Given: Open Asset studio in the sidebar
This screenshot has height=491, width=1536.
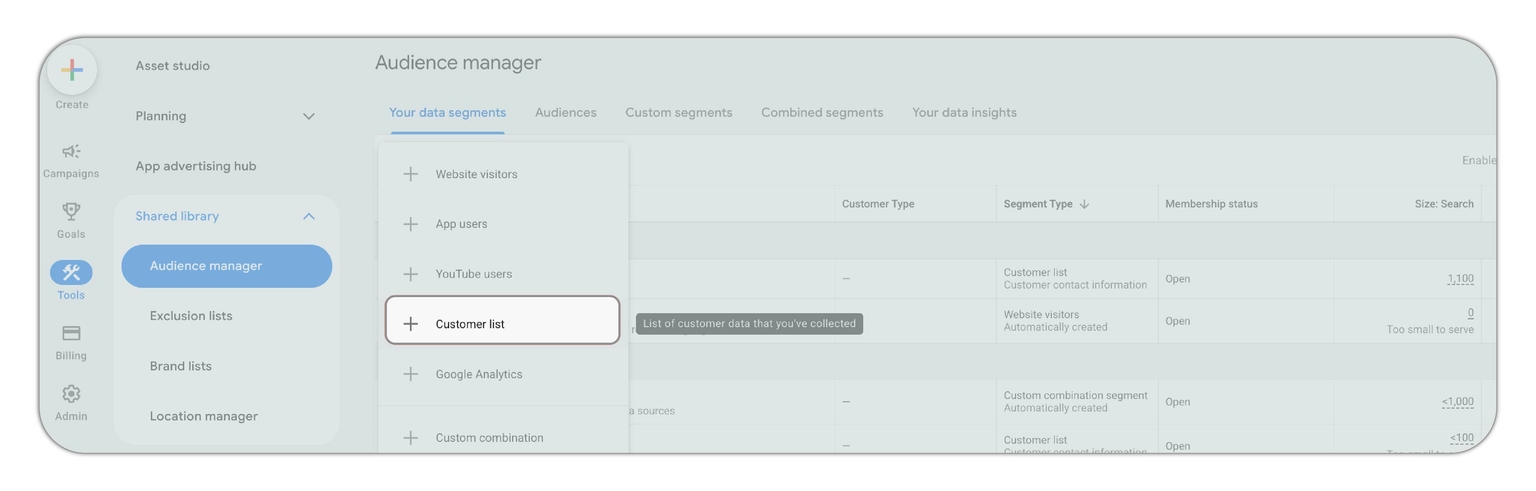Looking at the screenshot, I should pos(173,66).
